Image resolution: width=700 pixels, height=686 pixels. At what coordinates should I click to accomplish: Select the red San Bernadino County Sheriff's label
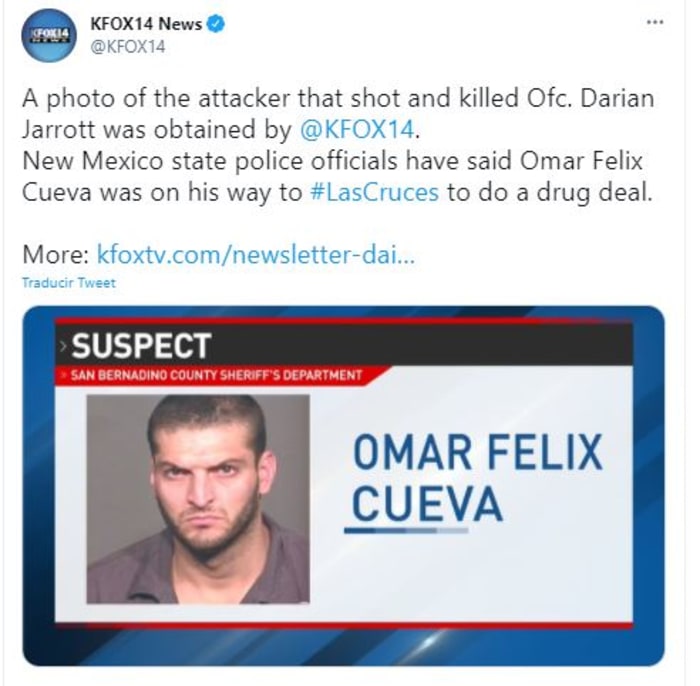tap(208, 376)
